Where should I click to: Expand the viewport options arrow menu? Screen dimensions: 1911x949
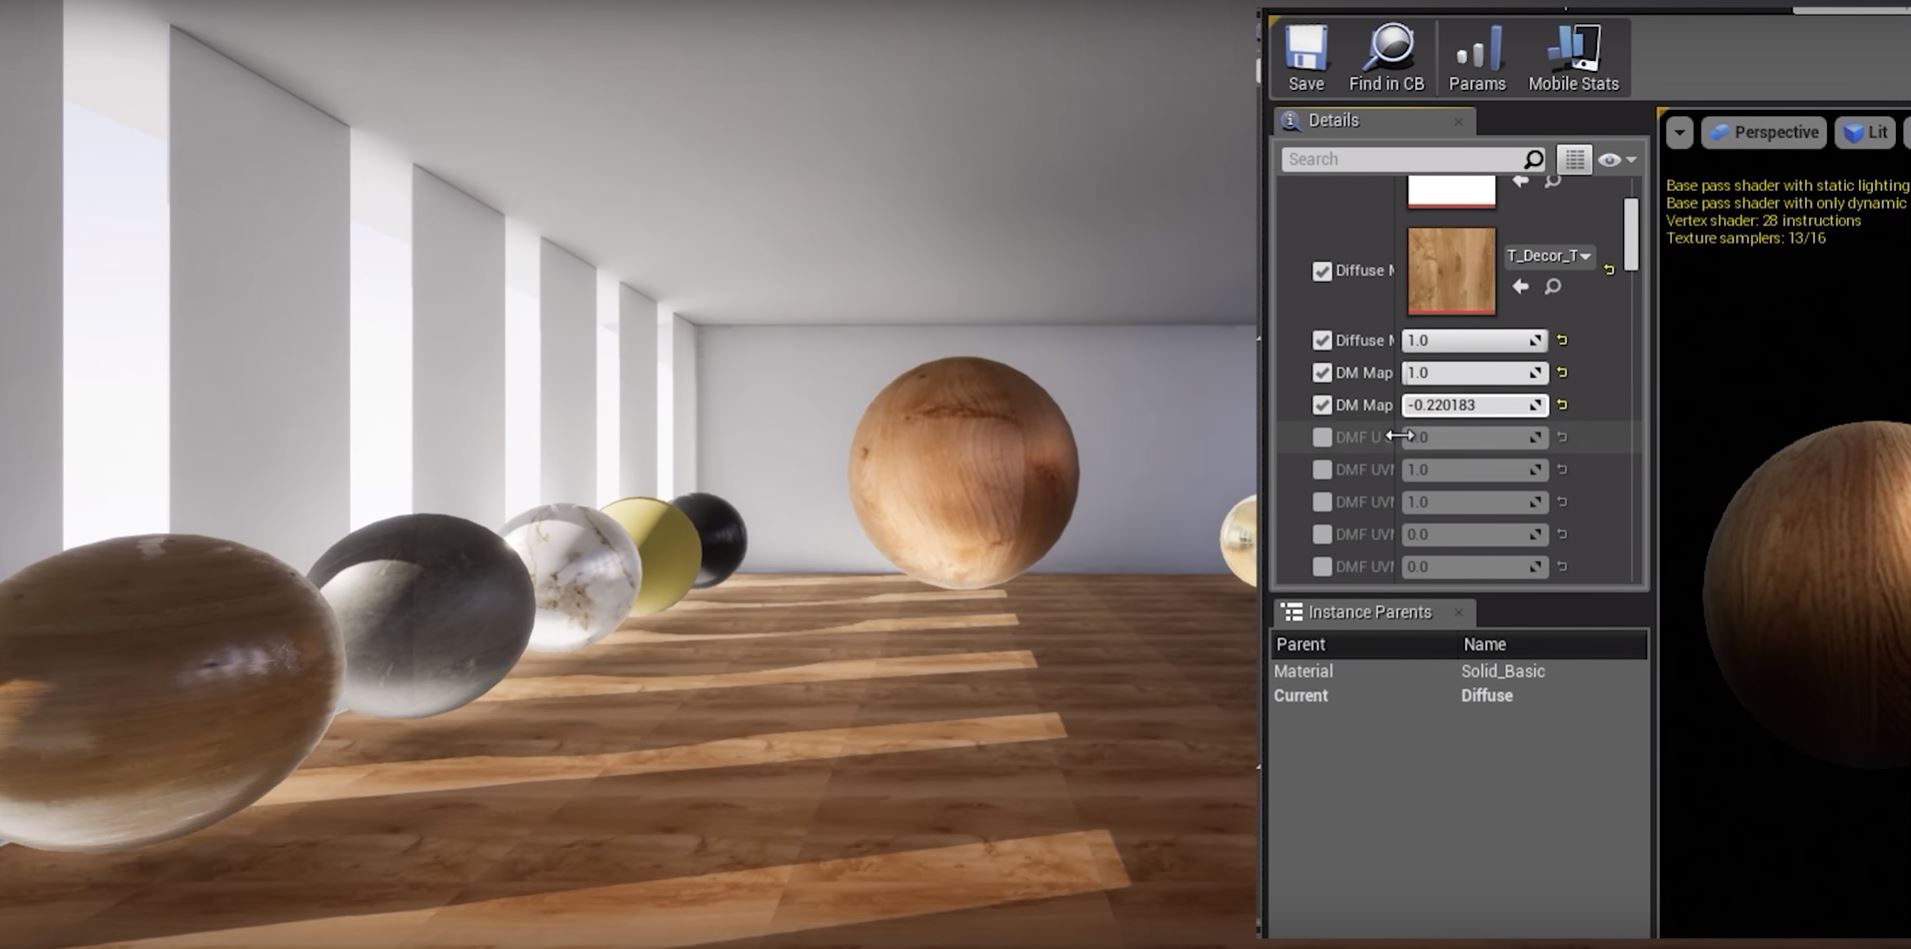(1679, 132)
